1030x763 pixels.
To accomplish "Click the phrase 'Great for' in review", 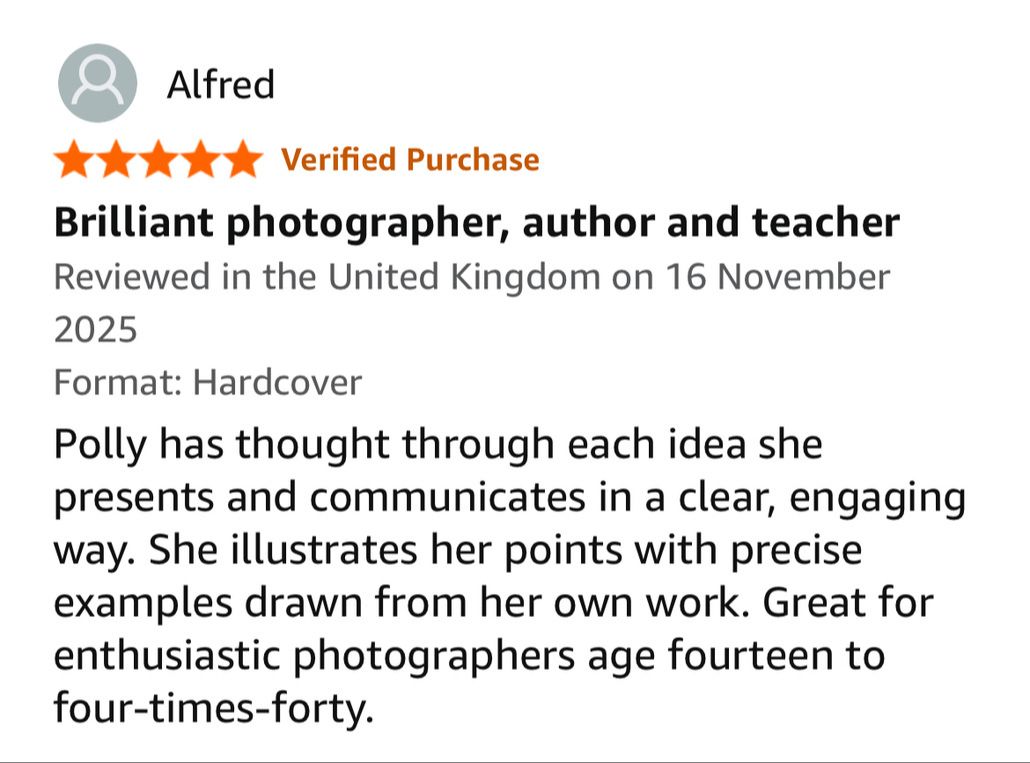I will click(847, 602).
